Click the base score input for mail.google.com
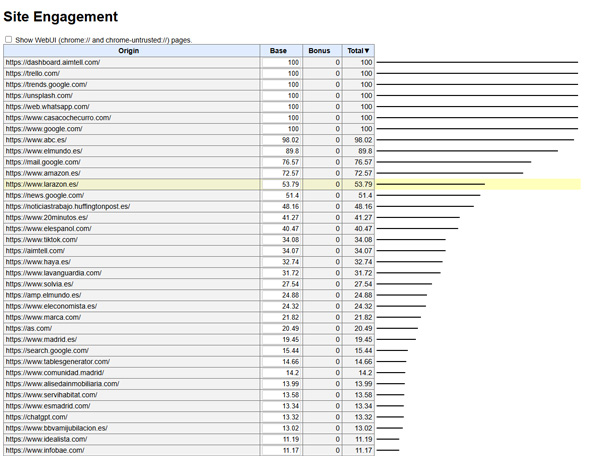 point(281,162)
